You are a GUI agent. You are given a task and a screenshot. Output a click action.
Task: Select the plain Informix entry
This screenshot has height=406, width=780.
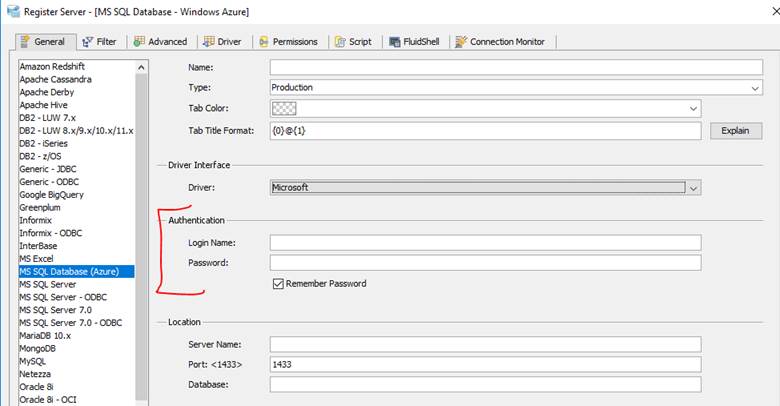pyautogui.click(x=36, y=220)
